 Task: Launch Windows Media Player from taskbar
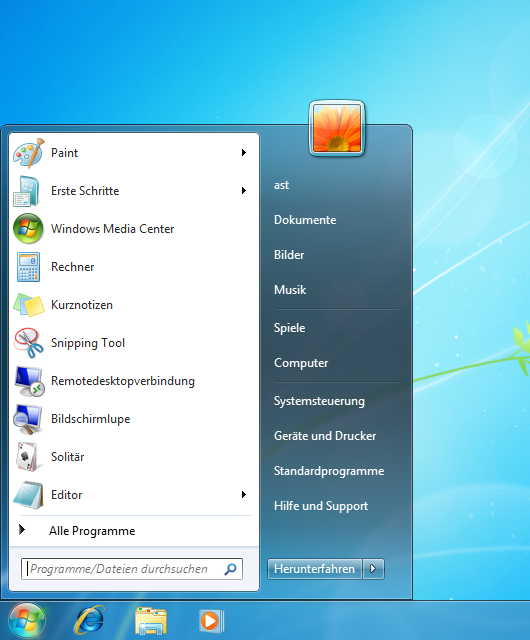[212, 621]
